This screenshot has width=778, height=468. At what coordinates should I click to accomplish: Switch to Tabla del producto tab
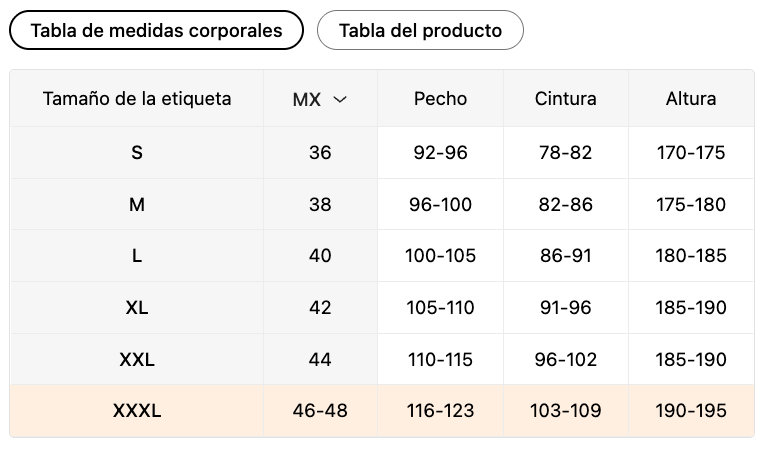tap(420, 30)
